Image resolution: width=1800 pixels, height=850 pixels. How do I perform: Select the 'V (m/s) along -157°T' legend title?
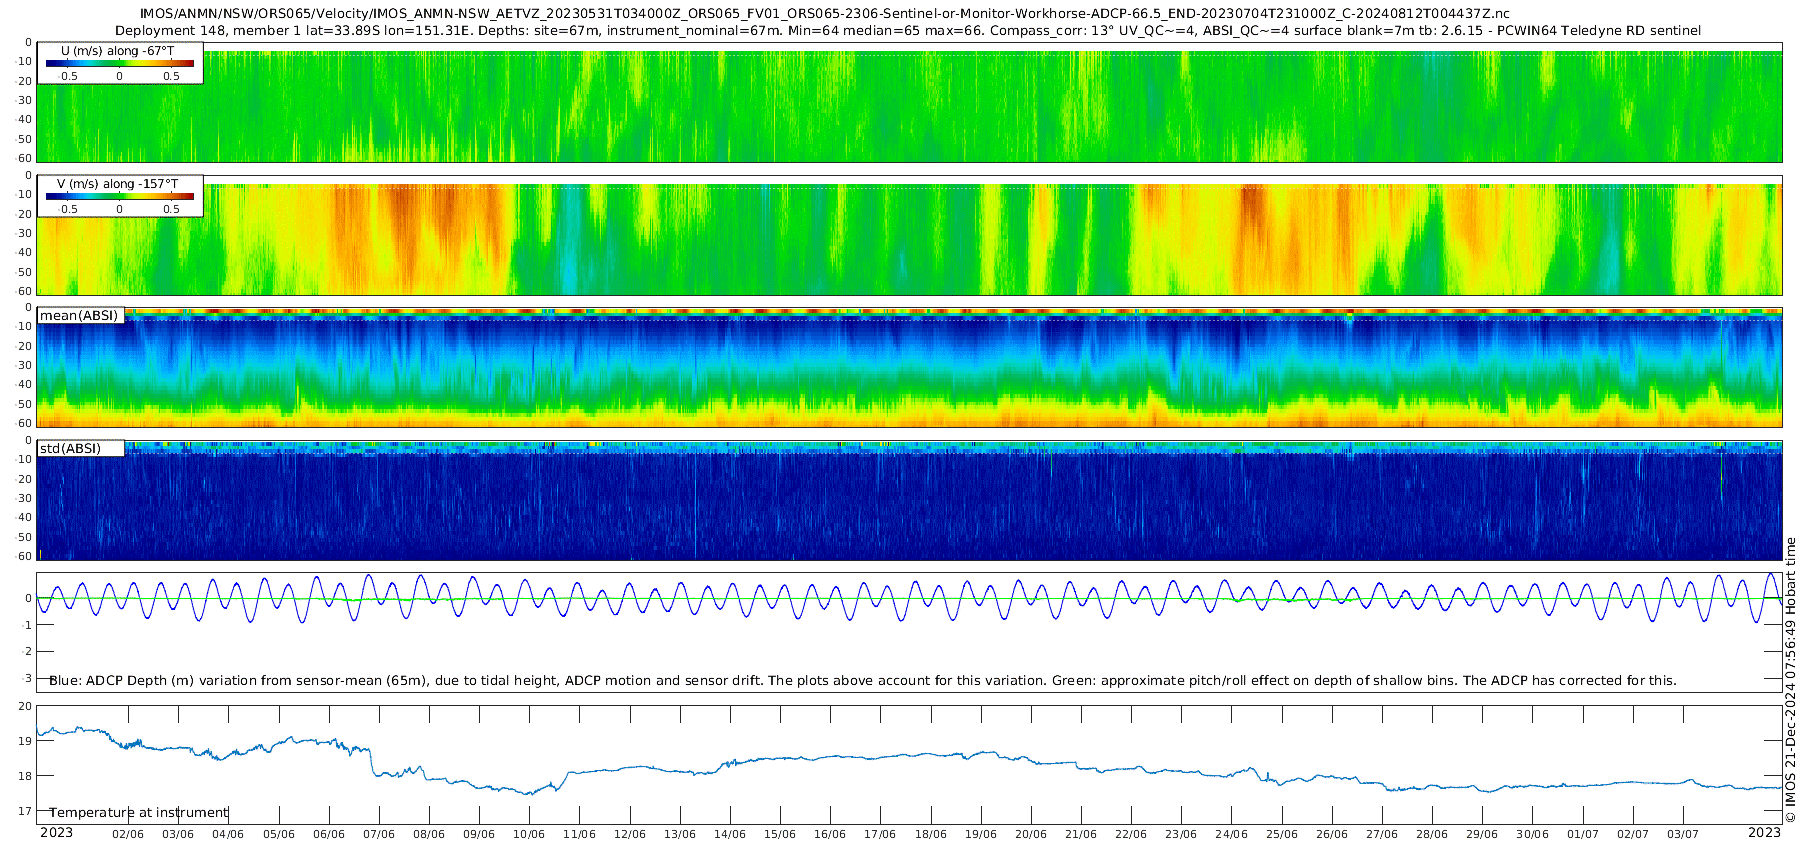pyautogui.click(x=118, y=184)
